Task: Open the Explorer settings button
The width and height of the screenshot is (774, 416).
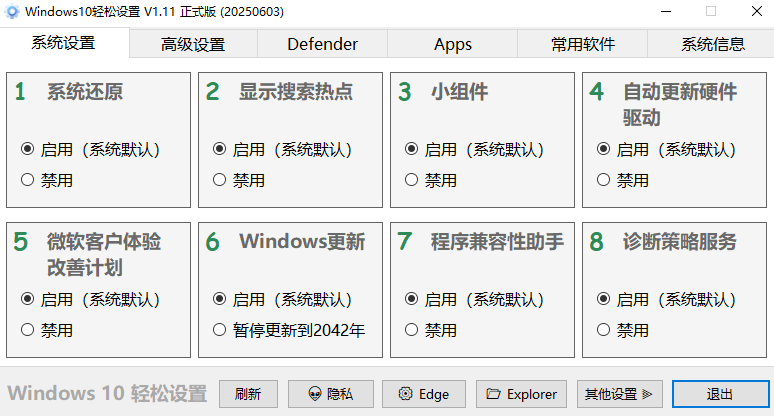Action: tap(522, 394)
